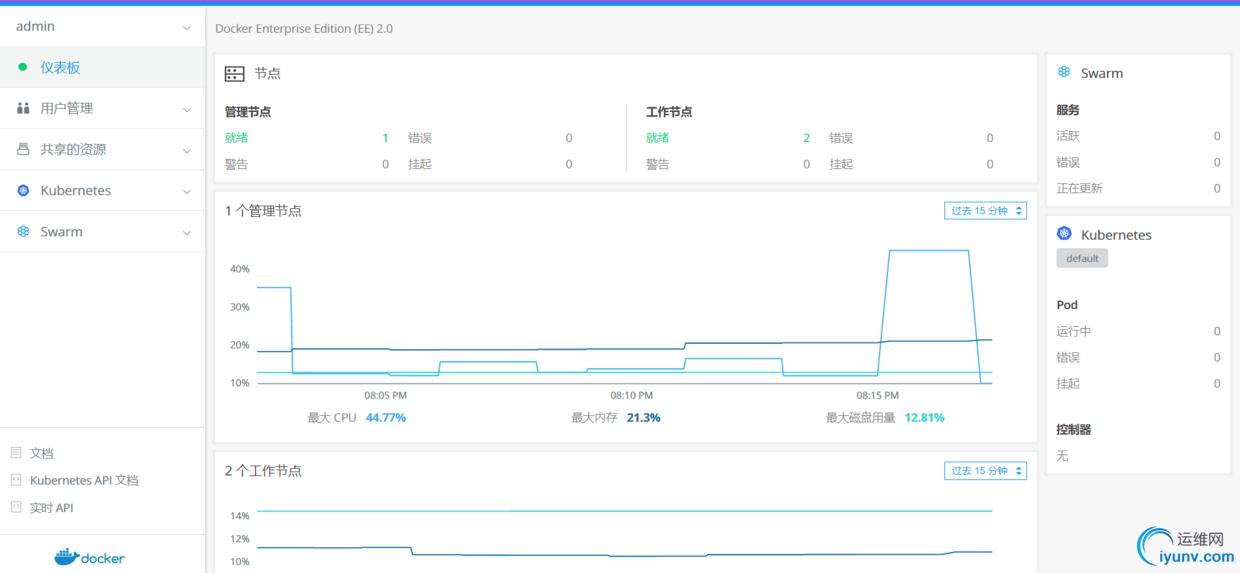
Task: Expand the admin account dropdown
Action: coord(187,28)
